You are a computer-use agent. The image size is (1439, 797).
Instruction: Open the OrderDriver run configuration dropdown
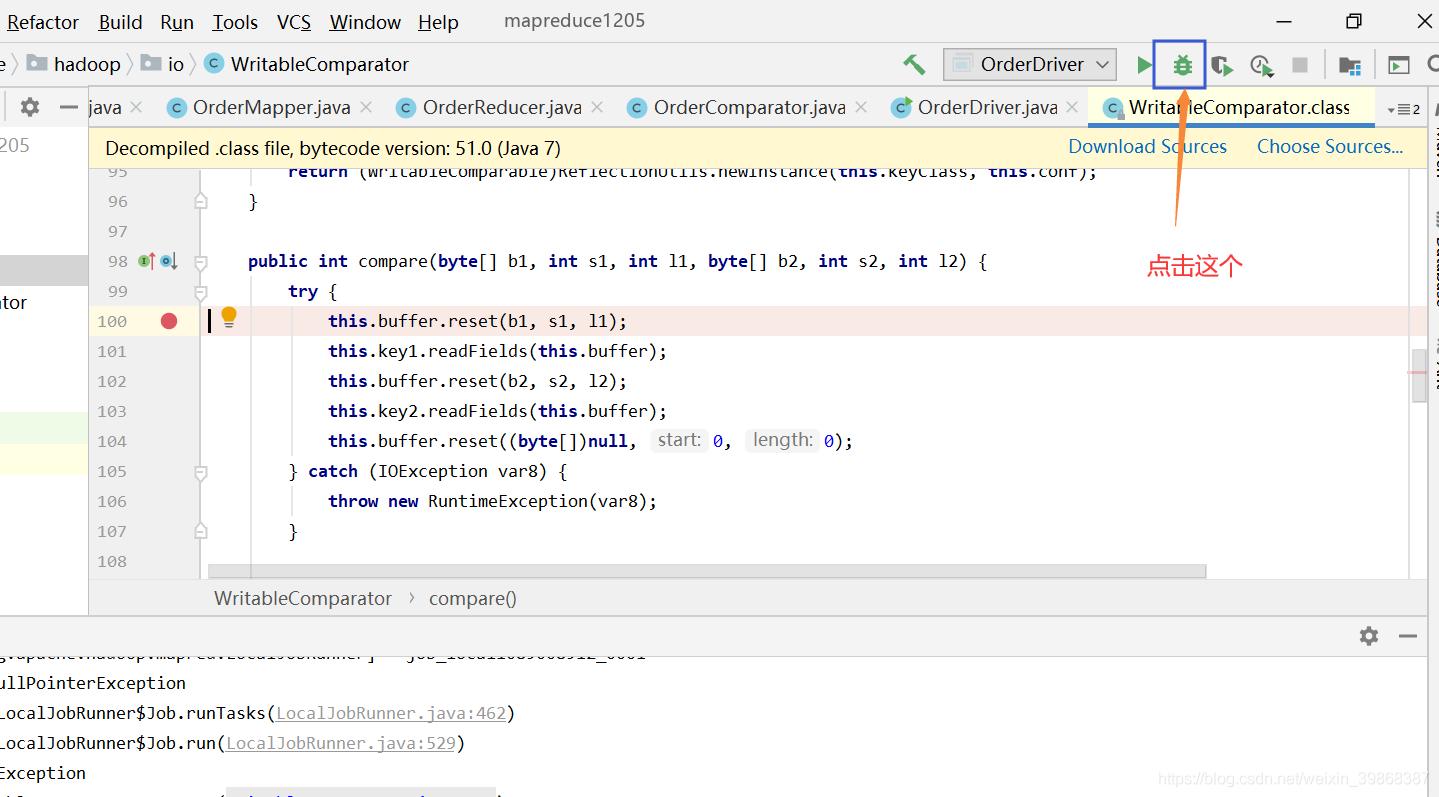[1029, 64]
